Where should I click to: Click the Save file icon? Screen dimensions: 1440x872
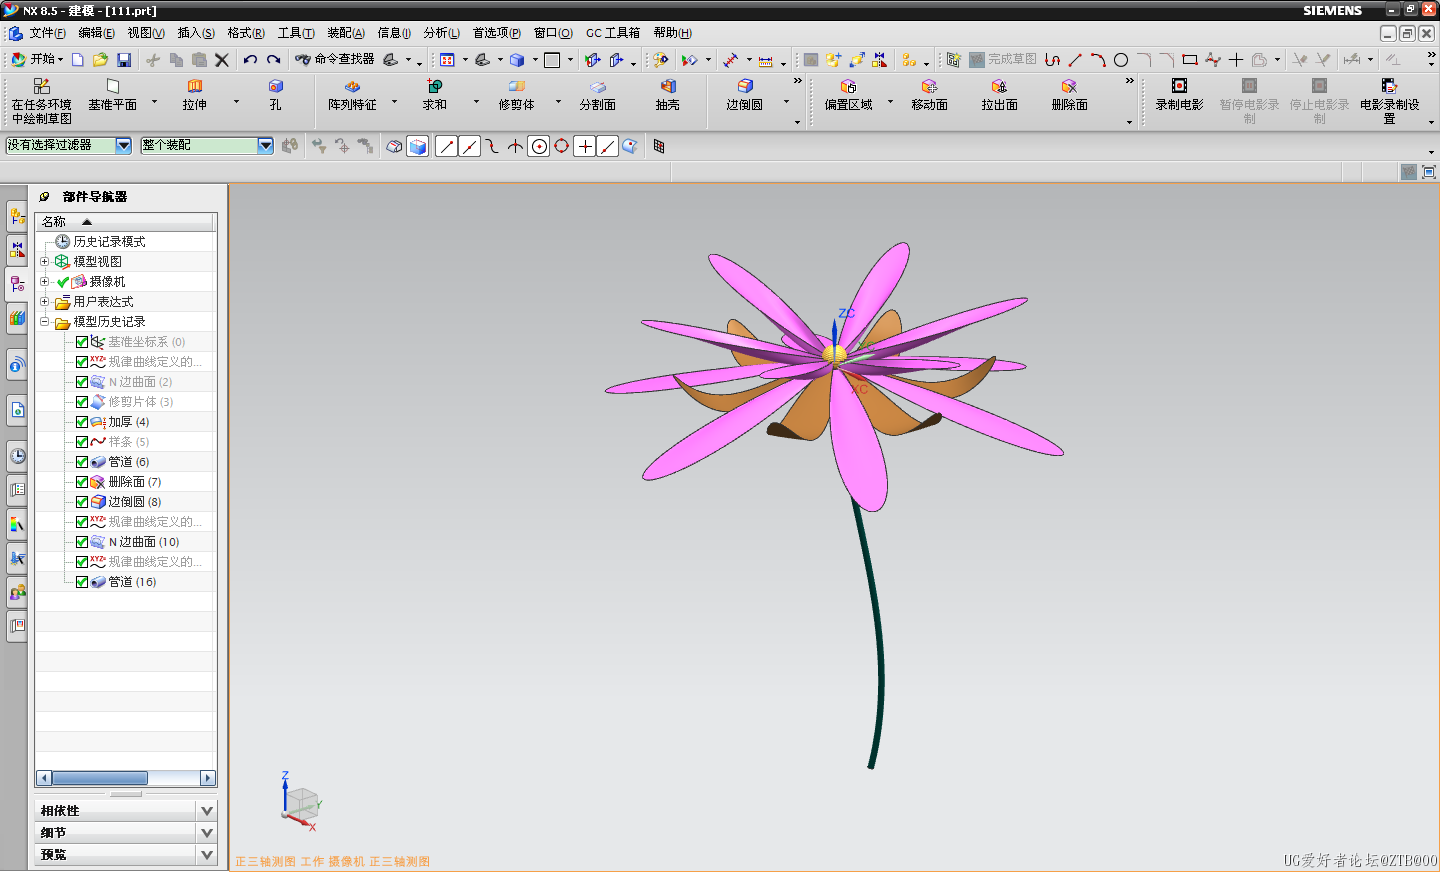pos(124,60)
